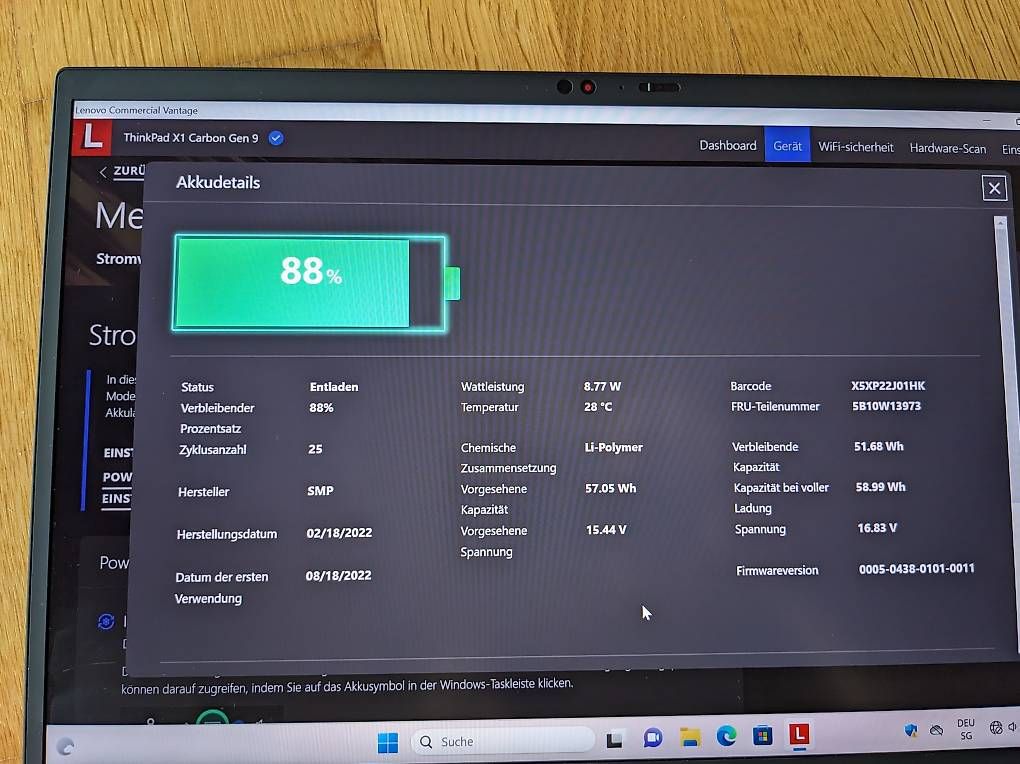1020x764 pixels.
Task: Click the Firmwareversion label
Action: point(777,570)
